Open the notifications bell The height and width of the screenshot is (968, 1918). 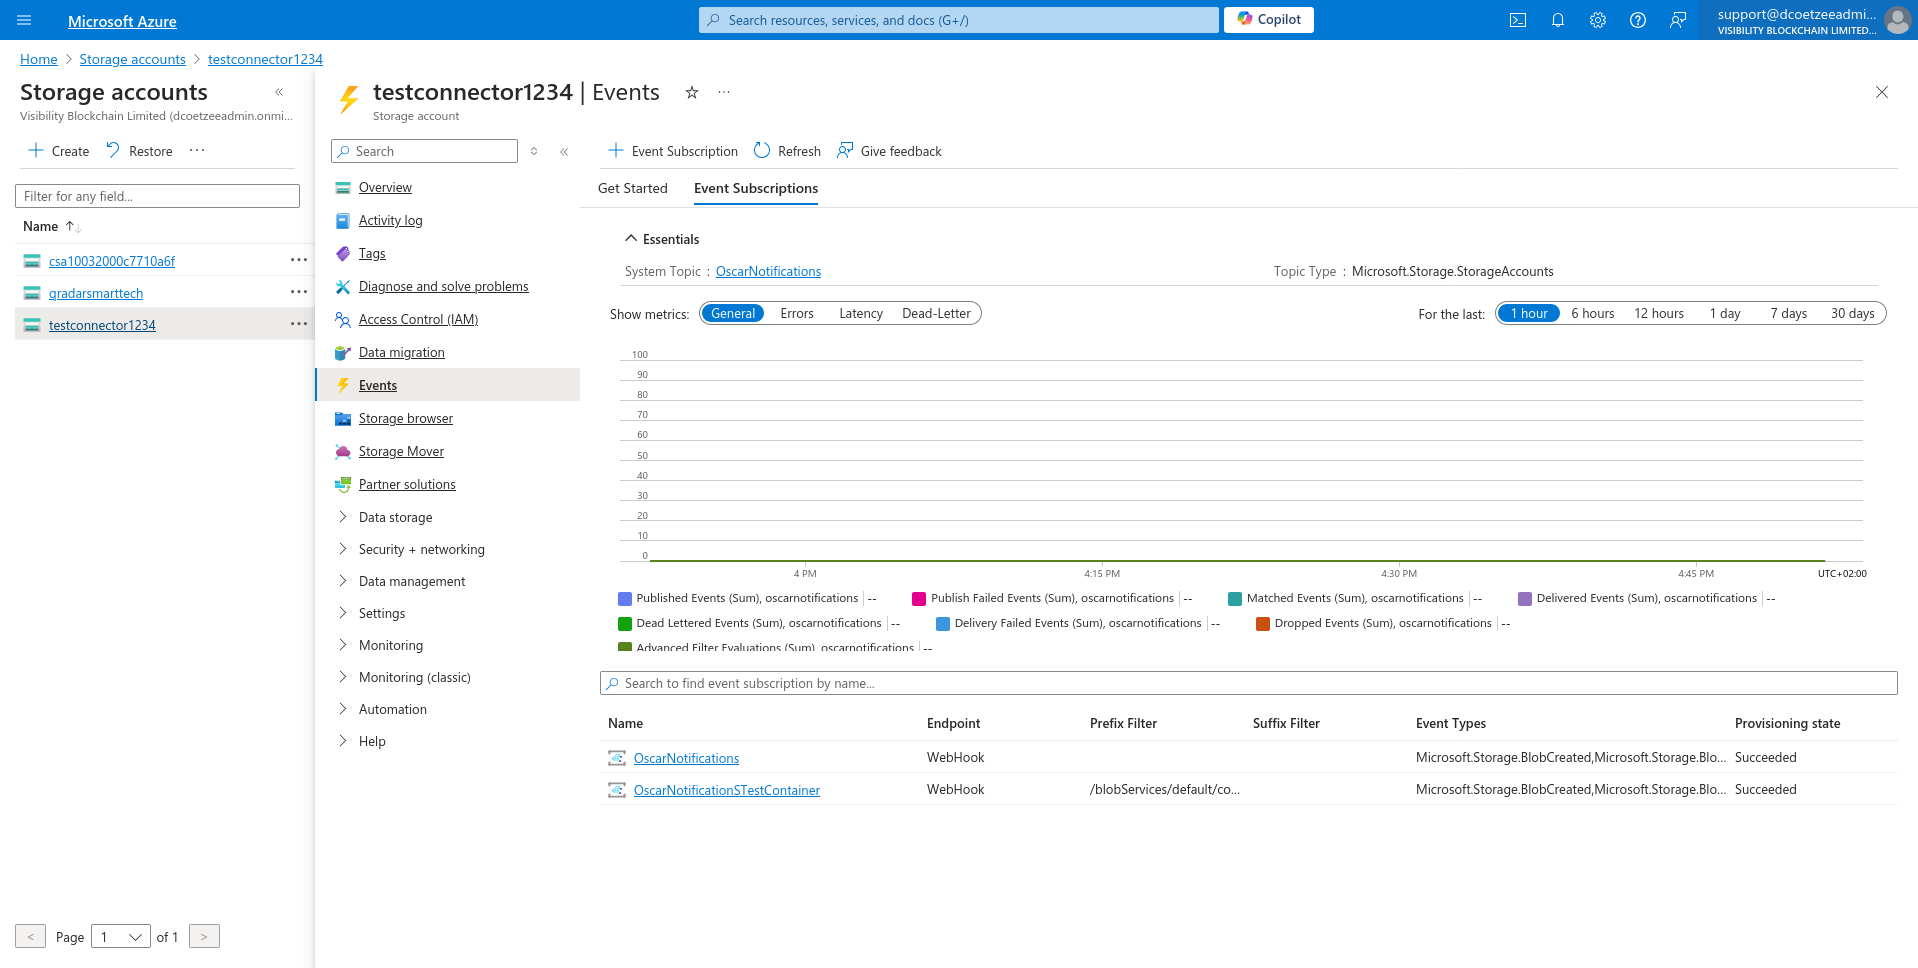pyautogui.click(x=1557, y=20)
